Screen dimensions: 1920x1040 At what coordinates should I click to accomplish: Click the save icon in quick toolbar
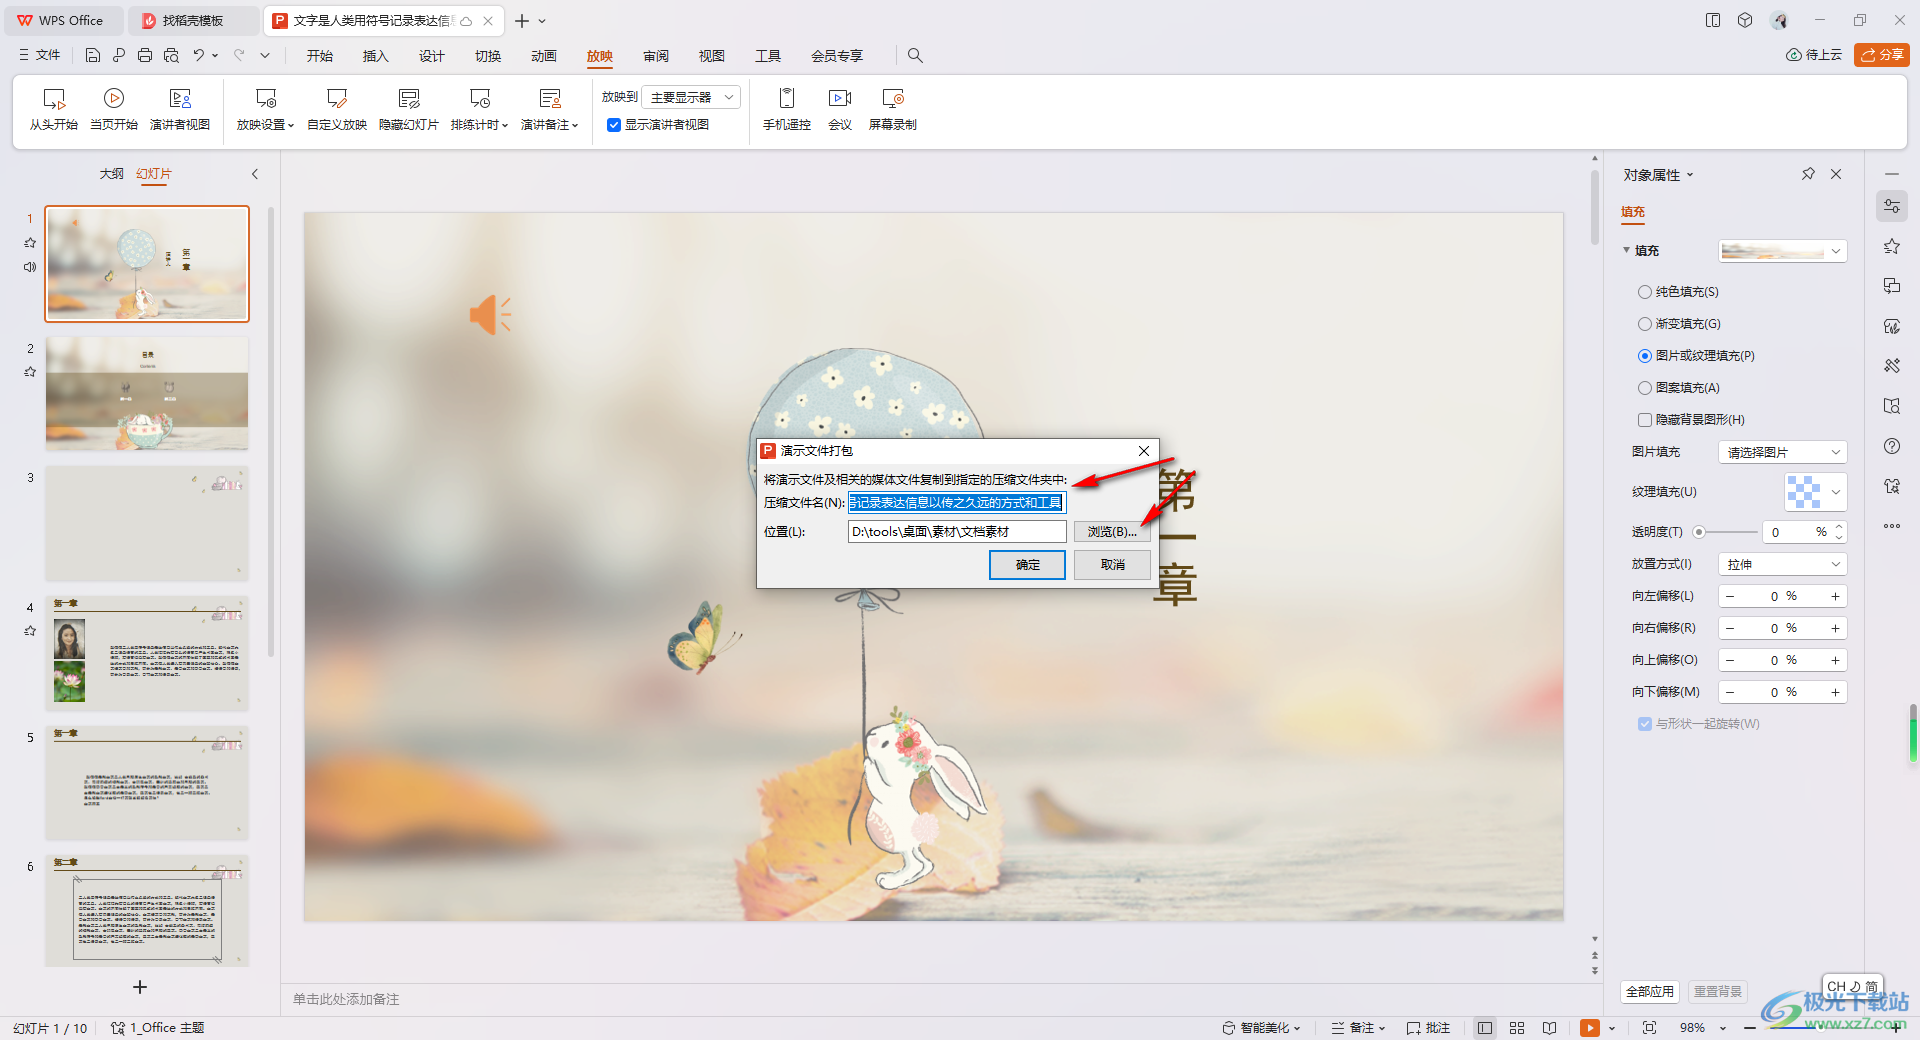[x=93, y=56]
